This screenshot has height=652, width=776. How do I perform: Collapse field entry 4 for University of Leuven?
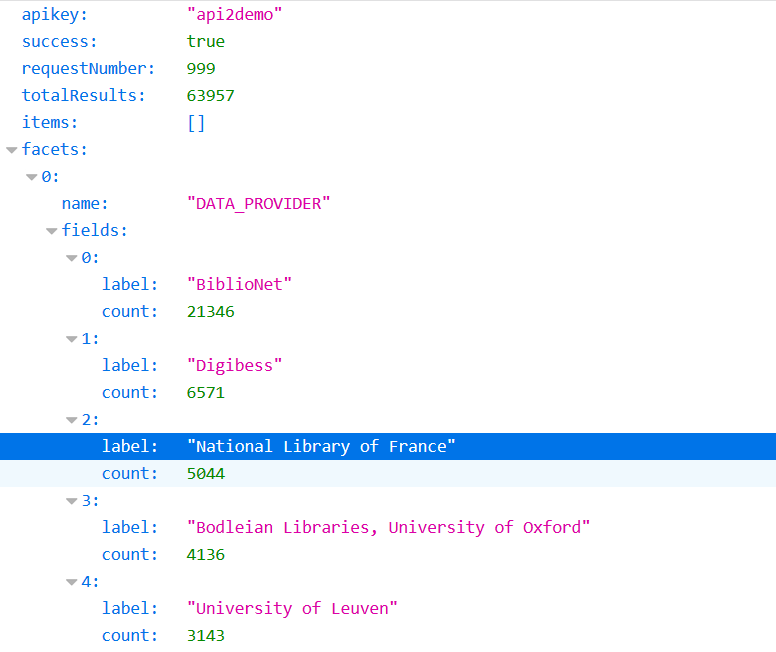(71, 582)
